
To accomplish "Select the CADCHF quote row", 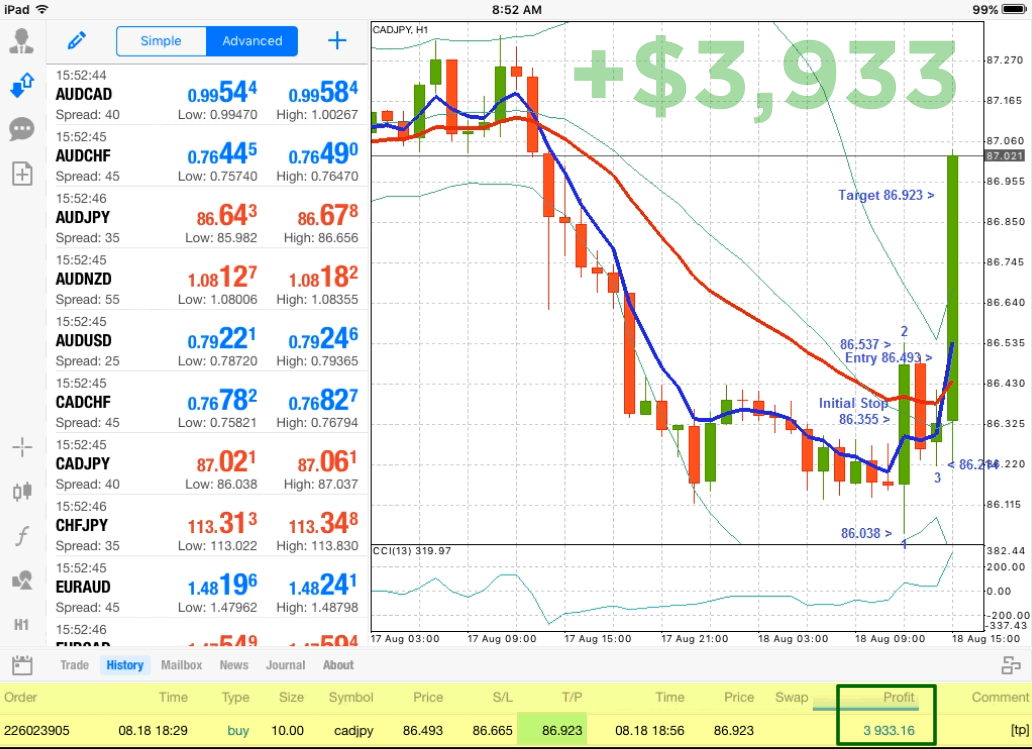I will point(207,403).
